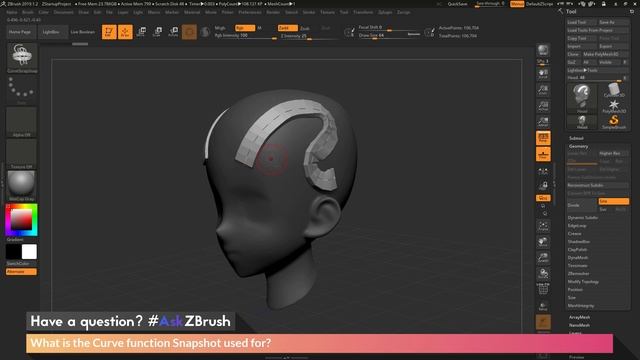Enable the Mrgb channel button
This screenshot has width=640, height=360.
click(220, 28)
